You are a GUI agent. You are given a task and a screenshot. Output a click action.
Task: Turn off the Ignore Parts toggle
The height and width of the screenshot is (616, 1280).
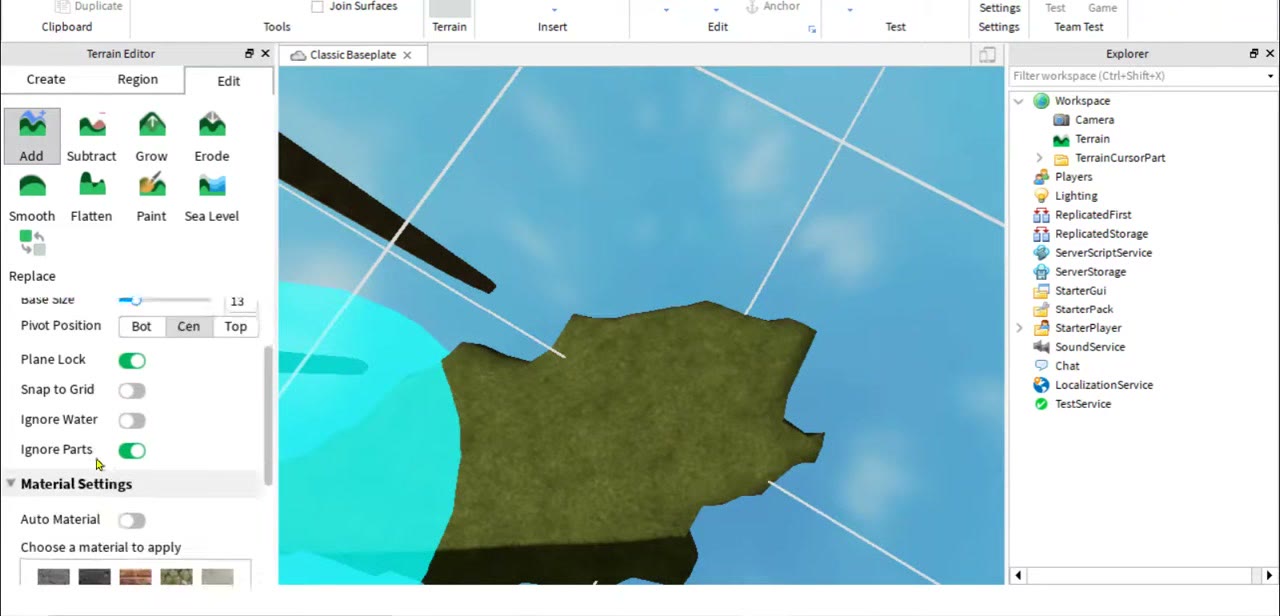coord(132,450)
